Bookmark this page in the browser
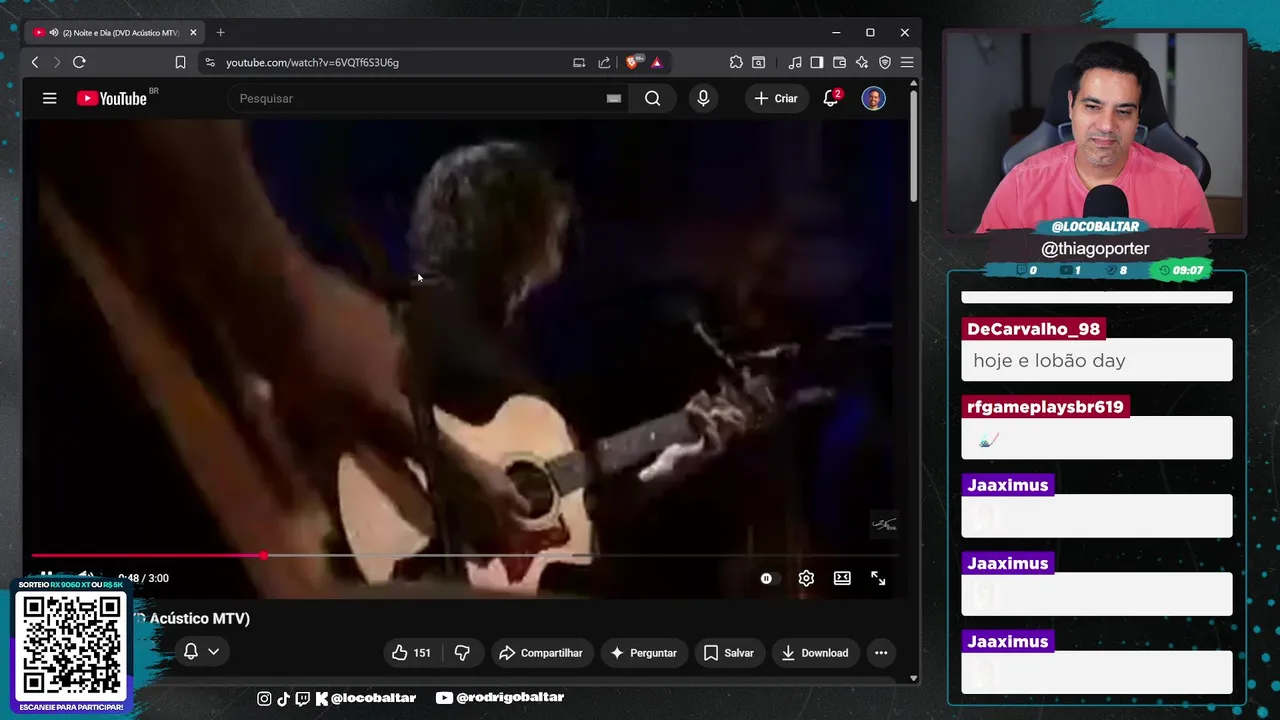The height and width of the screenshot is (720, 1280). click(x=180, y=62)
